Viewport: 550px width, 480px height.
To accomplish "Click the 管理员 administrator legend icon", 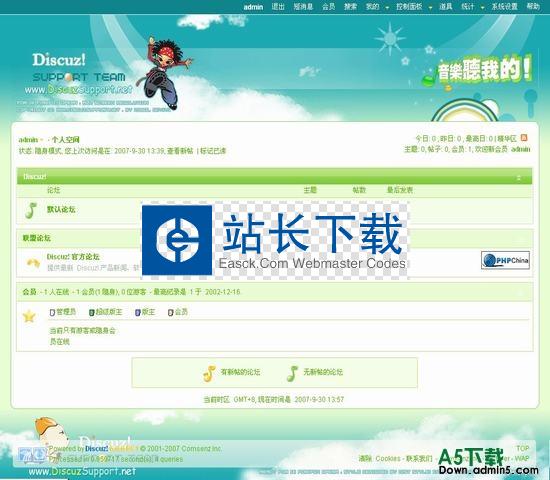I will tap(52, 312).
